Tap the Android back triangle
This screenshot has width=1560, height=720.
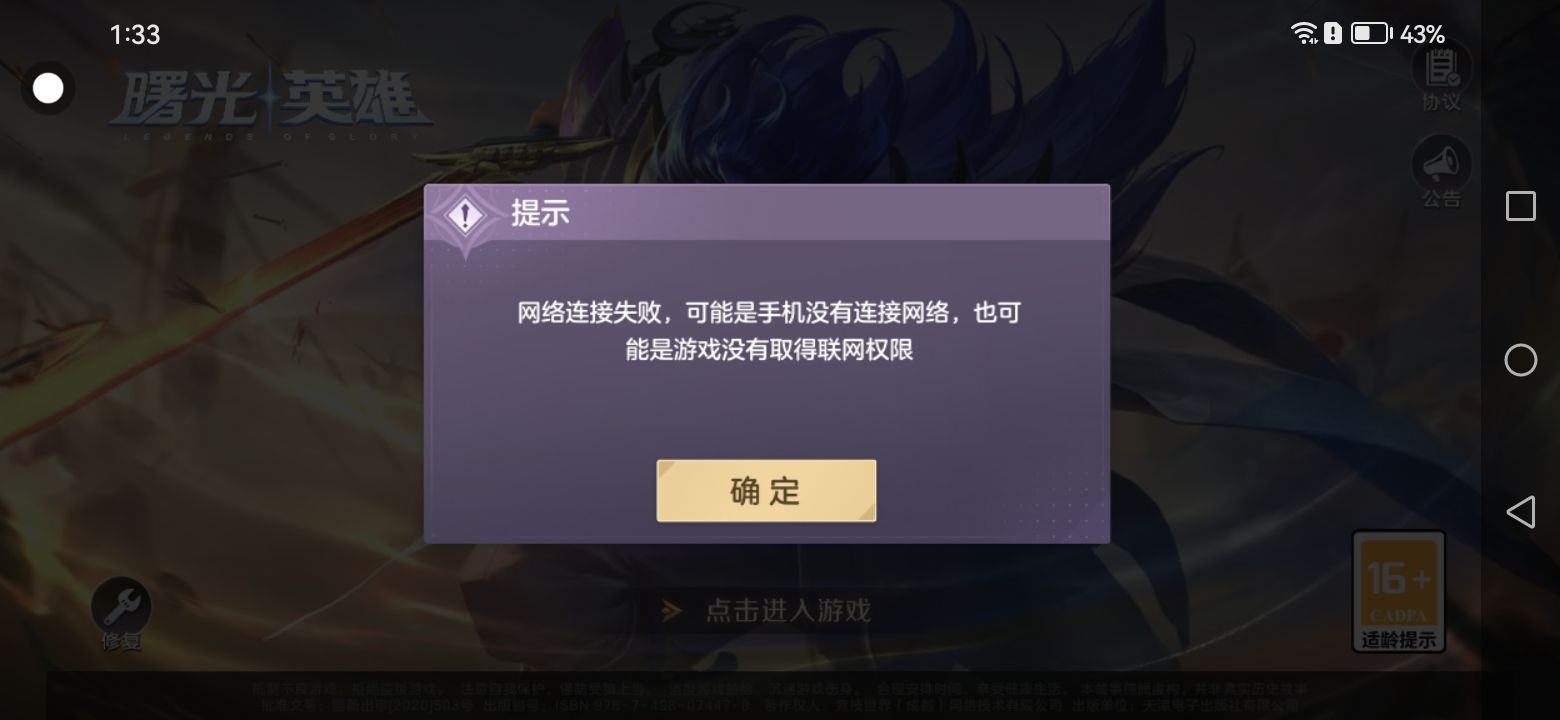pyautogui.click(x=1520, y=512)
